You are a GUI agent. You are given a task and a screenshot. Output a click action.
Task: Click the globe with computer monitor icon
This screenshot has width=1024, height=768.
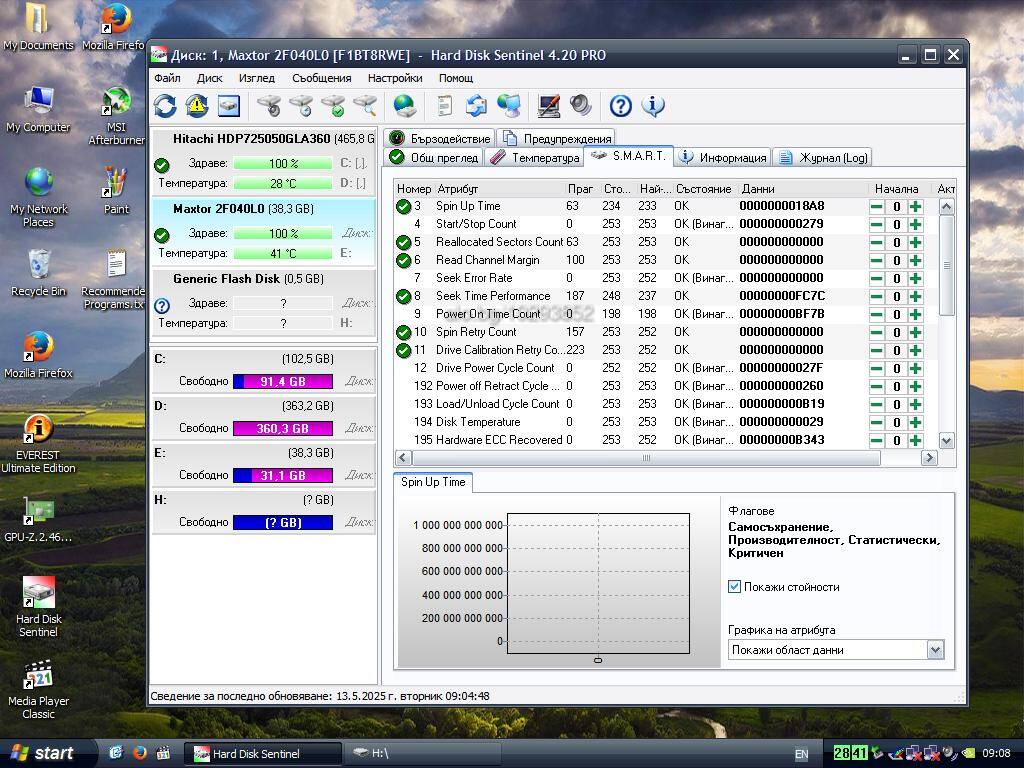tap(509, 106)
